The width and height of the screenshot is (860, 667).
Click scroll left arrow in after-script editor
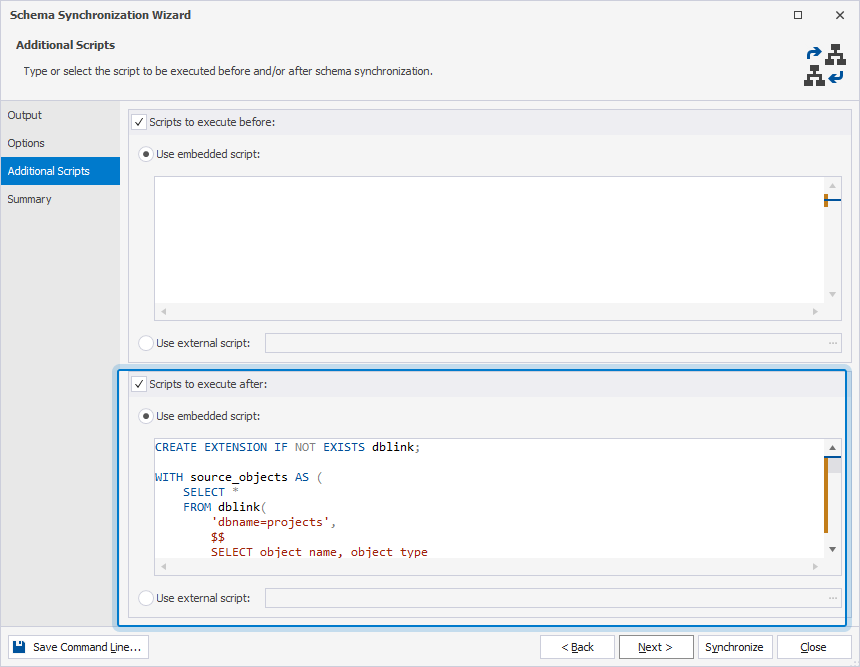click(163, 567)
